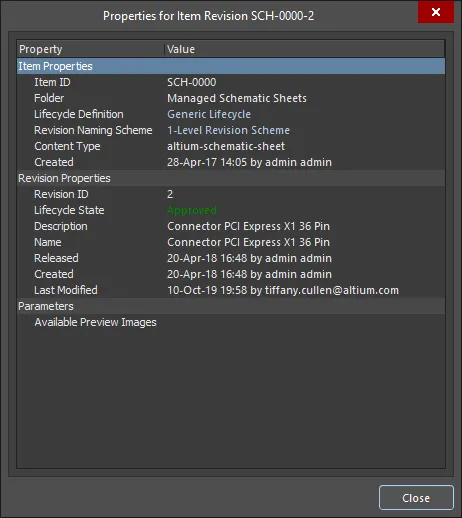This screenshot has width=462, height=518.
Task: Select the Last Modified row
Action: [x=231, y=290]
